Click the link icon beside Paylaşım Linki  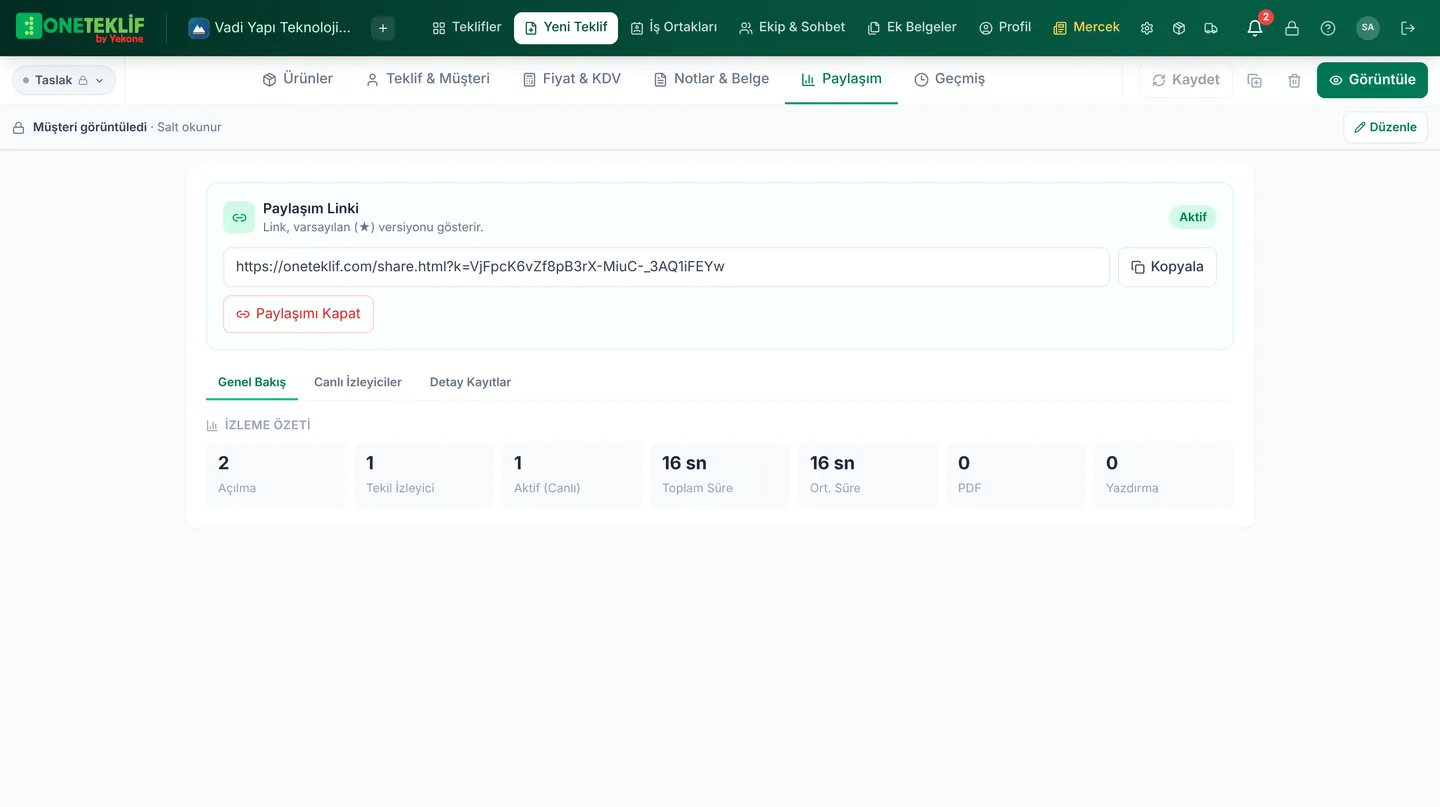(x=239, y=217)
